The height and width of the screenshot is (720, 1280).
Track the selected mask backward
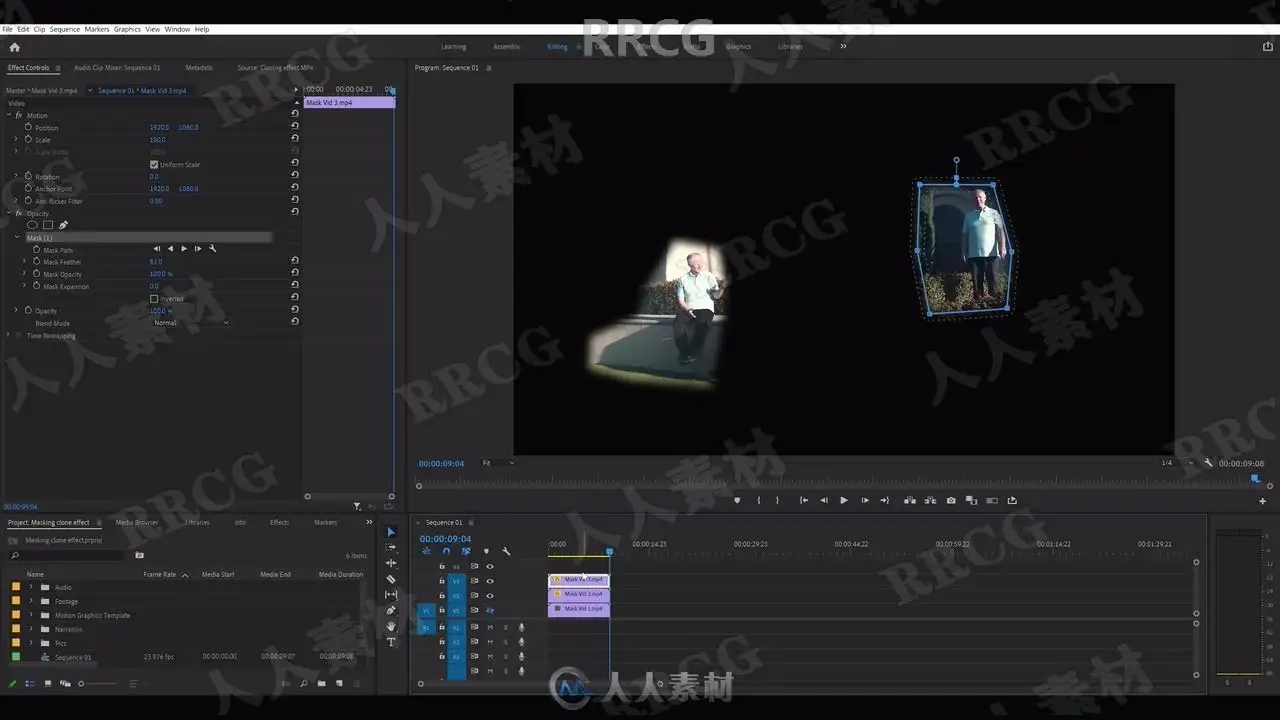tap(170, 249)
